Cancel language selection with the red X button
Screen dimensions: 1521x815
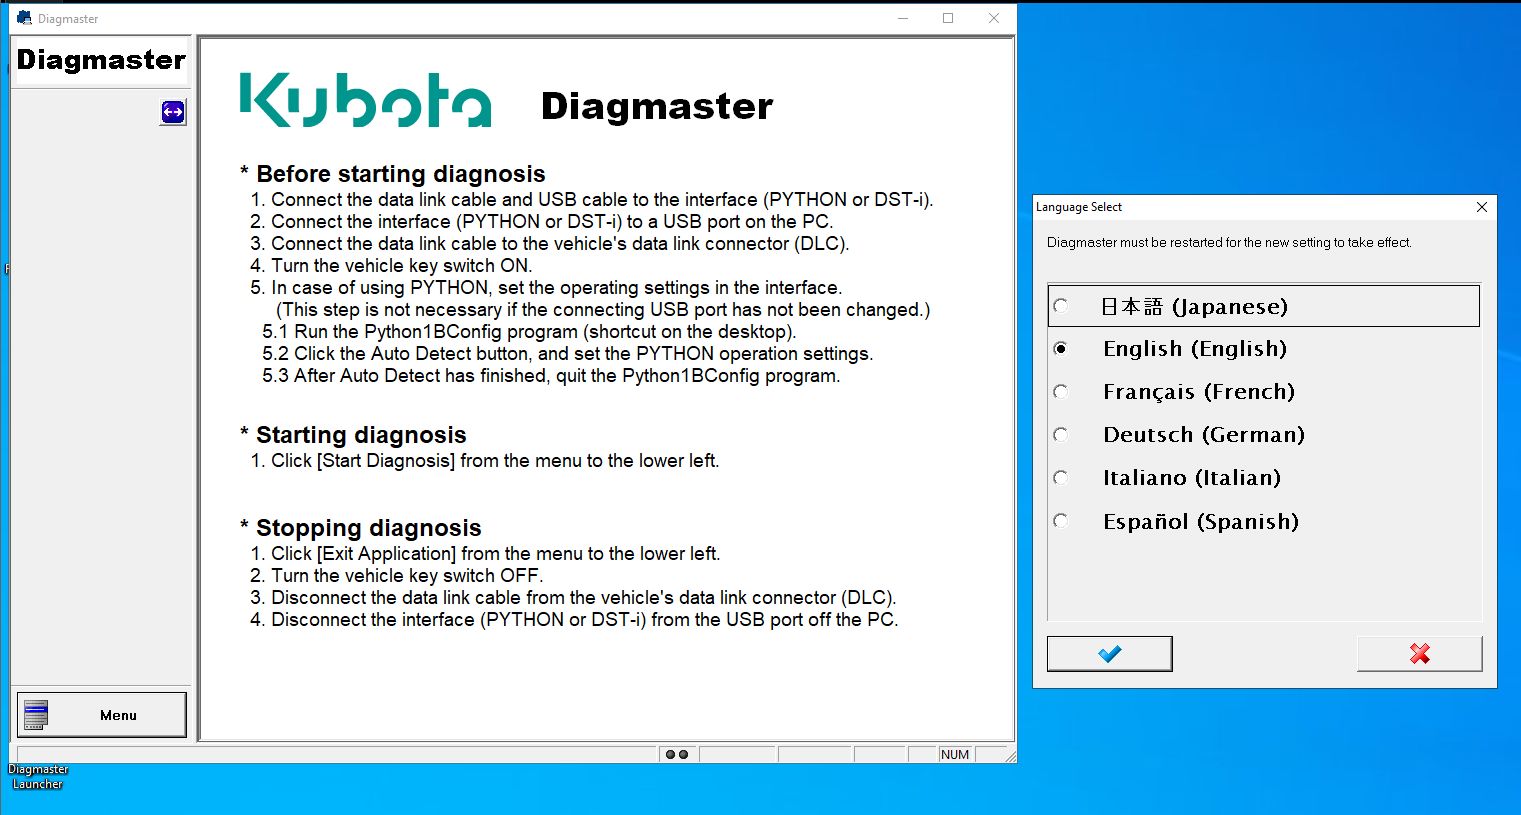[x=1419, y=653]
